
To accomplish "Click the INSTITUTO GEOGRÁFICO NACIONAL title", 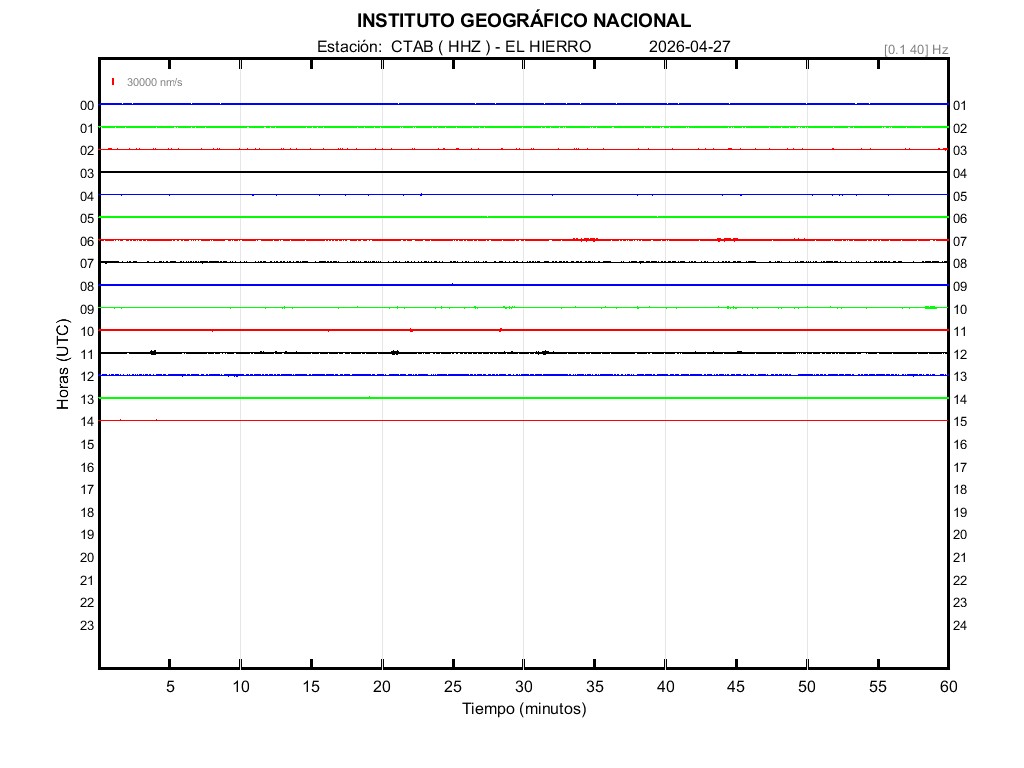I will (x=523, y=21).
